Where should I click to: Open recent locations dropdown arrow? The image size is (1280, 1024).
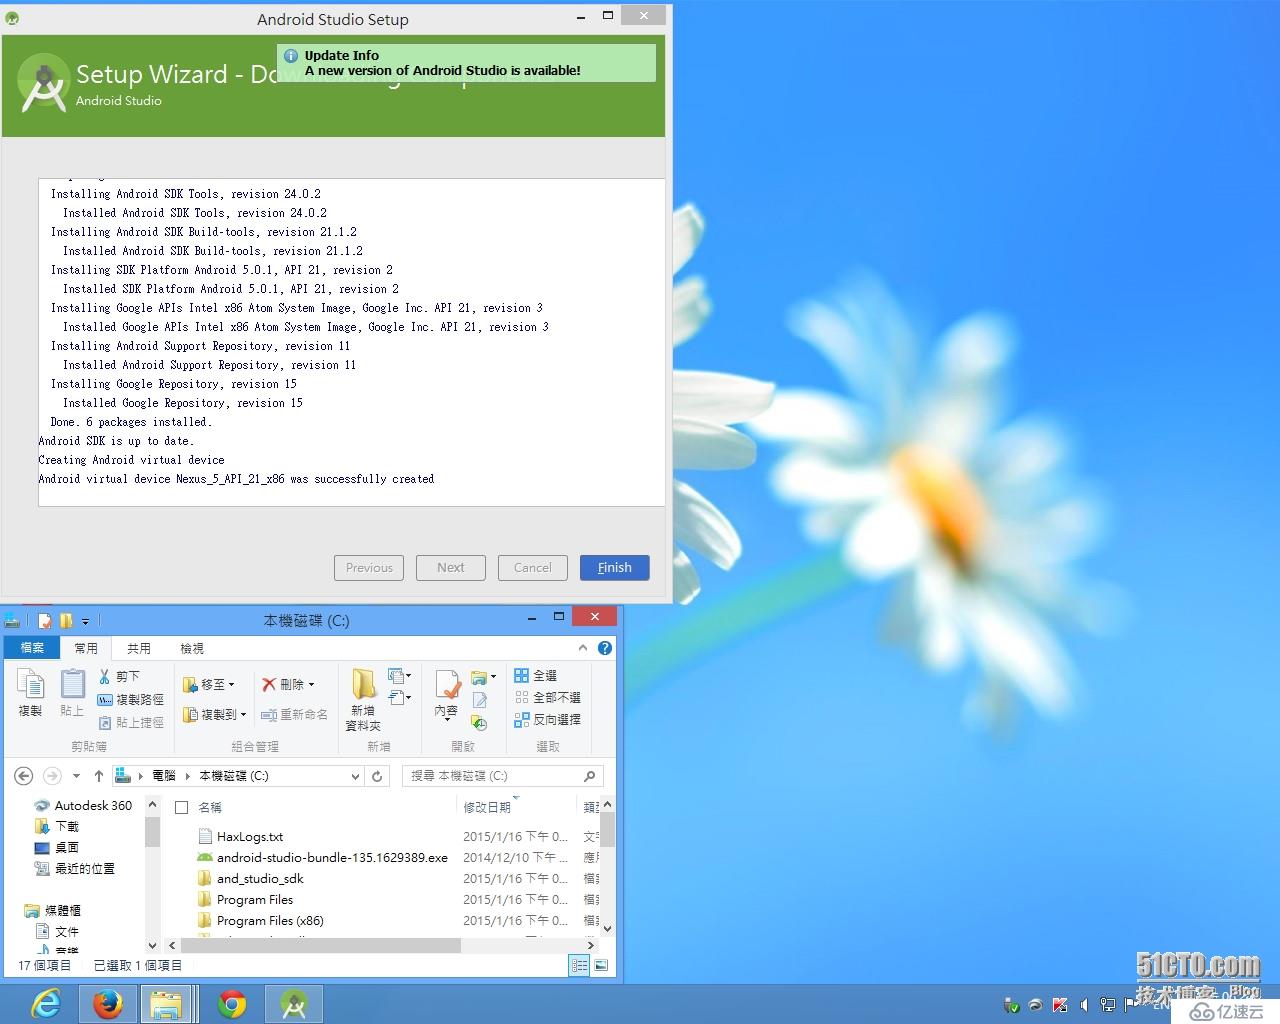click(75, 777)
